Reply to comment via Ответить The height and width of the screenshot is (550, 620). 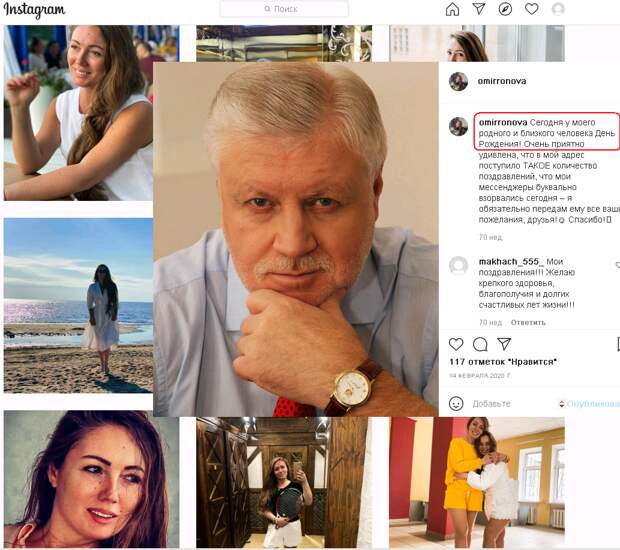pyautogui.click(x=528, y=322)
